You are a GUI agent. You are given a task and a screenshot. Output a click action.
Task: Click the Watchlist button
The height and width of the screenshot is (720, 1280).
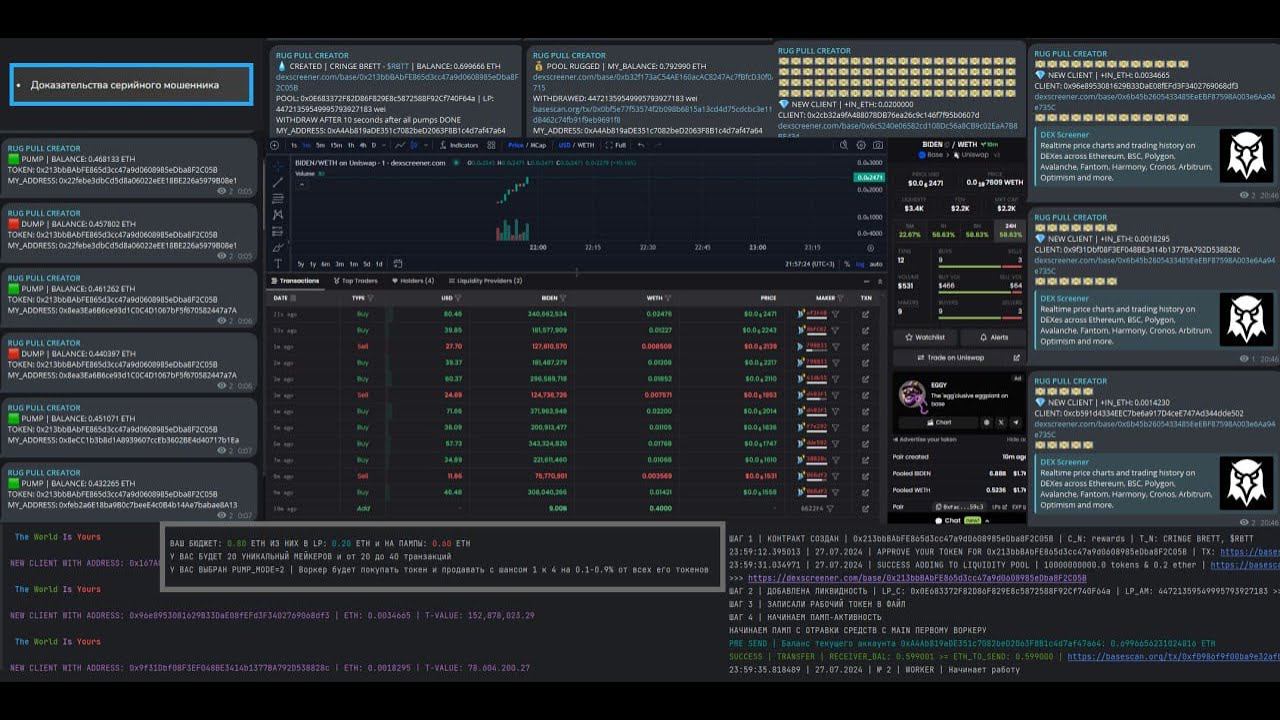pos(925,337)
